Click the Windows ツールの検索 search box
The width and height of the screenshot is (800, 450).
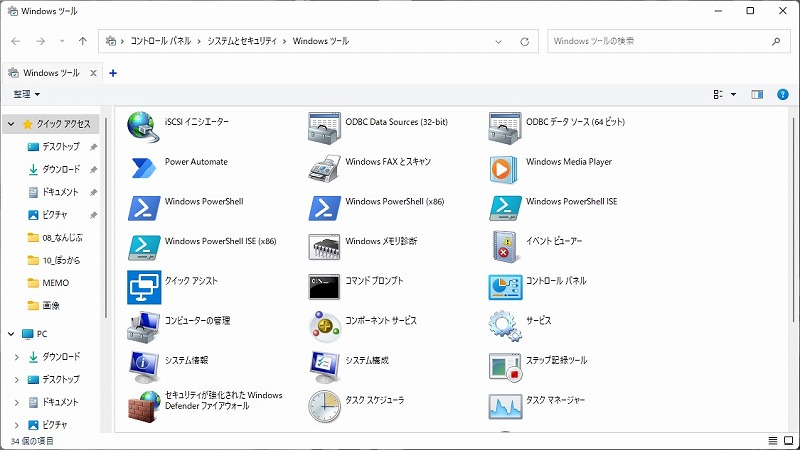tap(669, 41)
